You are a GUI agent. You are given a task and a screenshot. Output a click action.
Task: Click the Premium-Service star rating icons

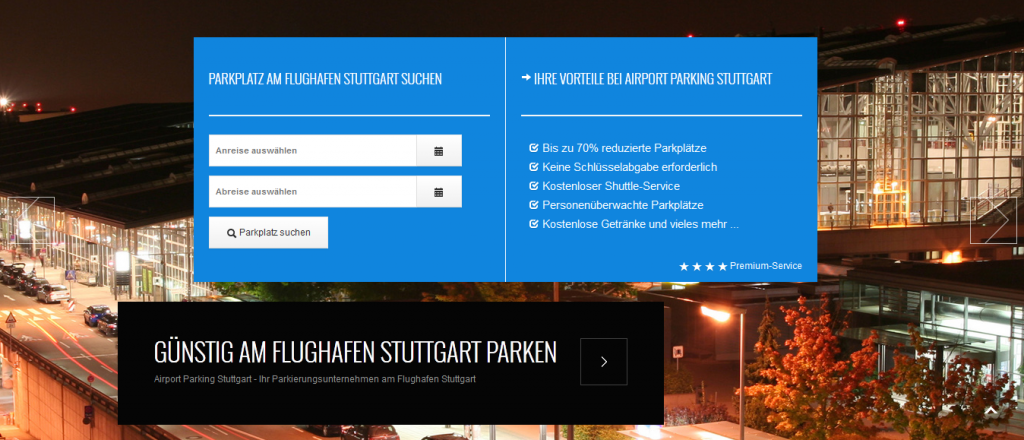pyautogui.click(x=703, y=267)
